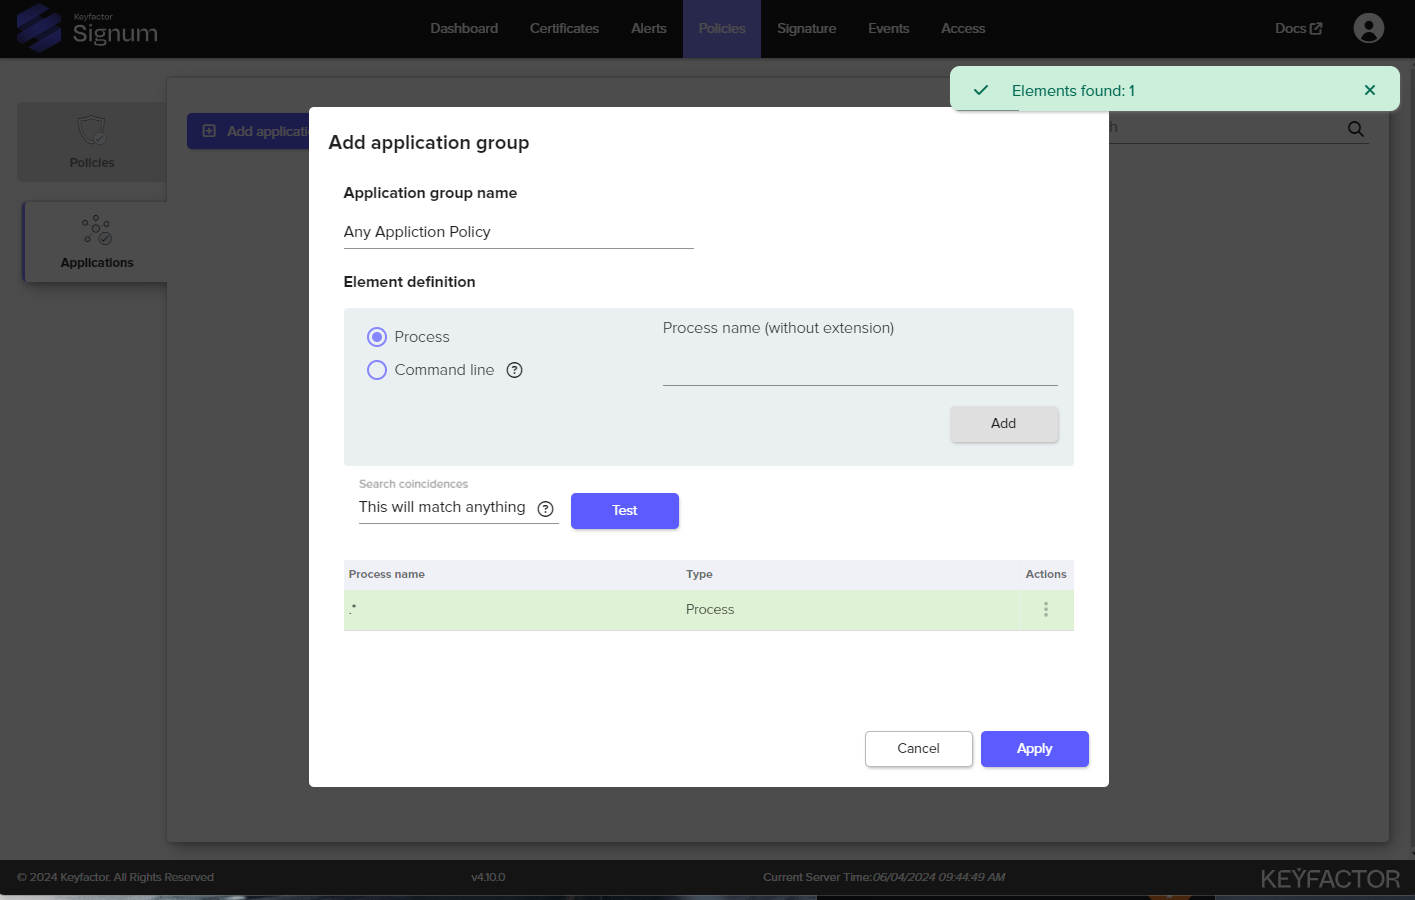Screen dimensions: 1415x900
Task: Click the Command line help icon
Action: pyautogui.click(x=514, y=370)
